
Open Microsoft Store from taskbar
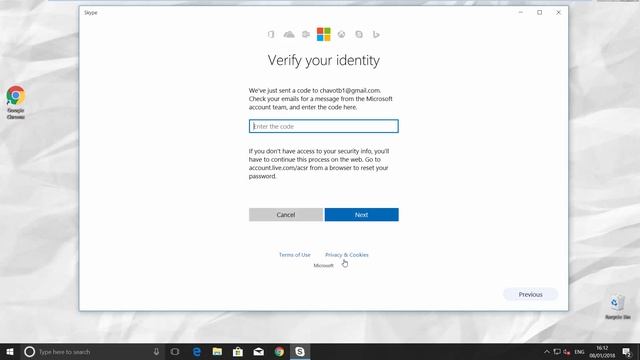point(238,351)
